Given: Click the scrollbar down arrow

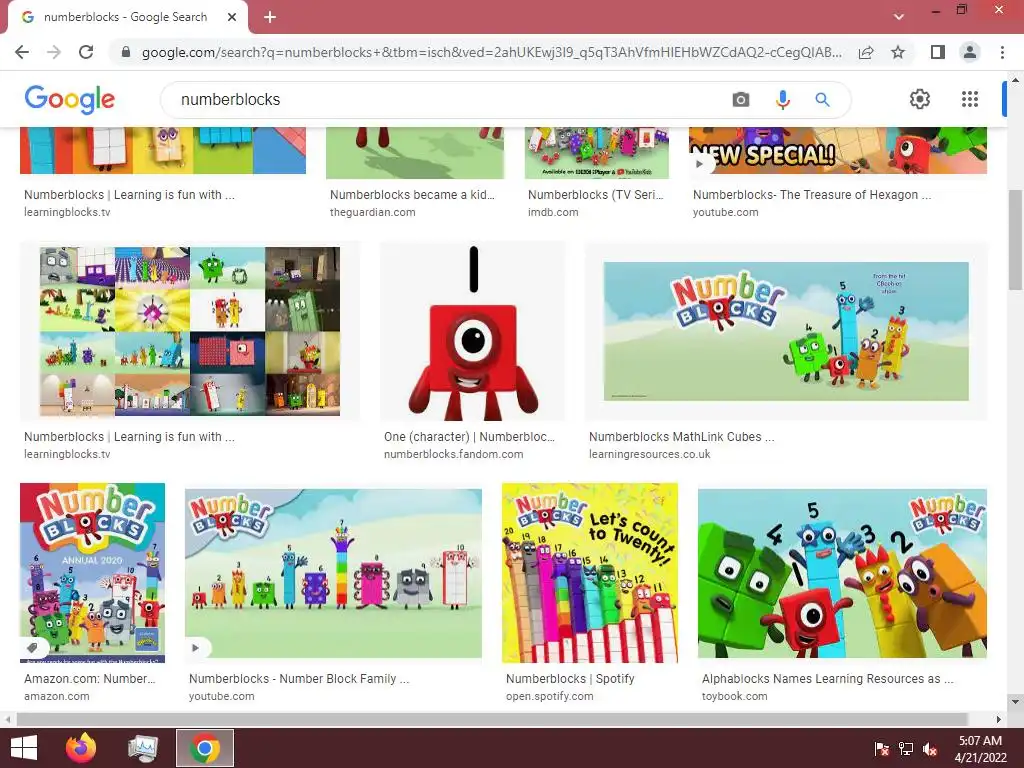Looking at the screenshot, I should pos(1015,702).
